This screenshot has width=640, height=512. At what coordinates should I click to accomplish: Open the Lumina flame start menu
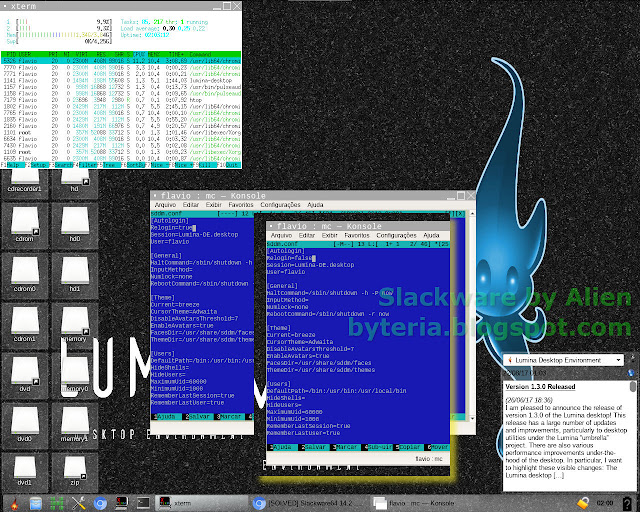tap(13, 503)
